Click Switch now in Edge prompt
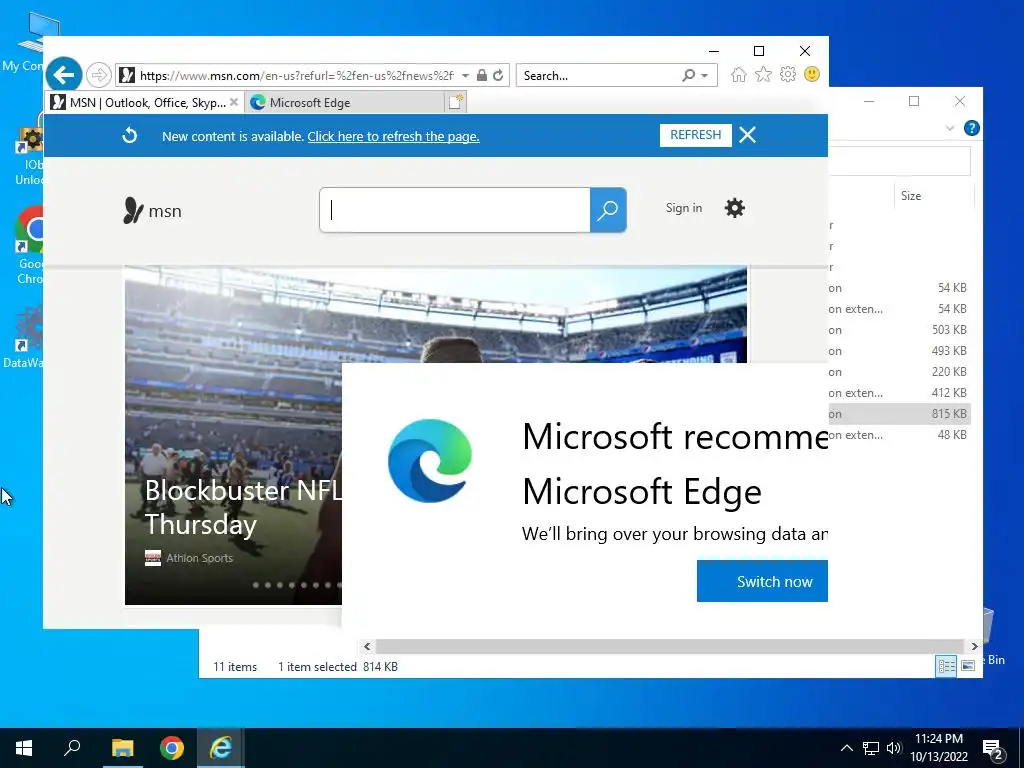Screen dimensions: 1024x768 [x=762, y=581]
